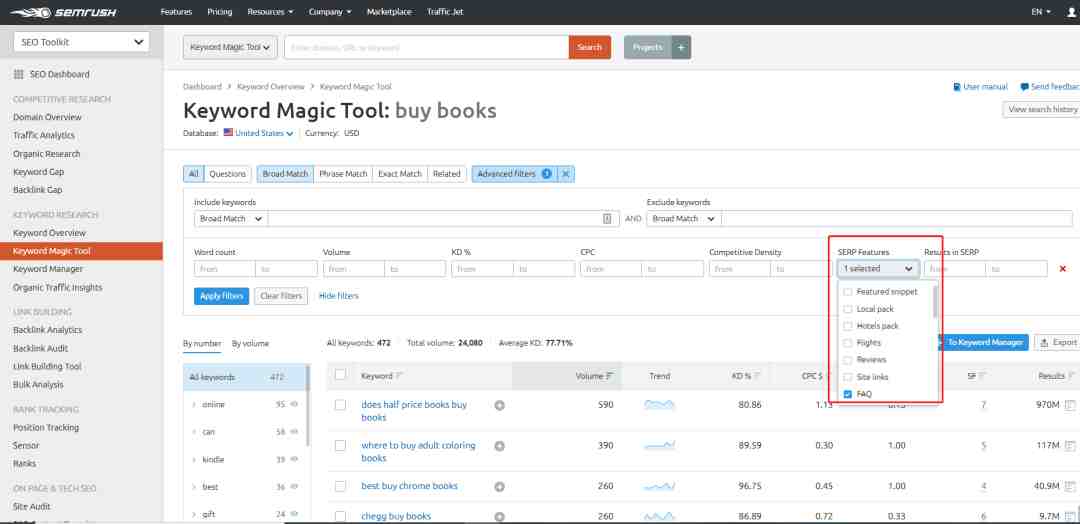
Task: Click Clear filters button
Action: (281, 296)
